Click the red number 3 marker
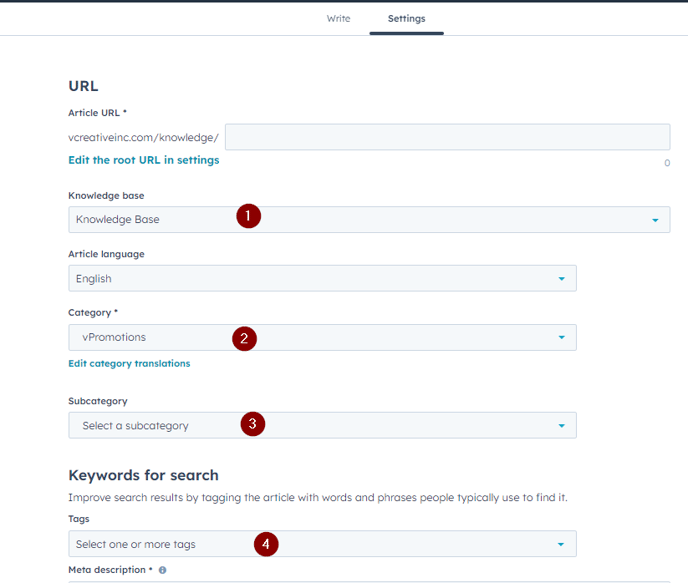The width and height of the screenshot is (688, 583). click(253, 424)
